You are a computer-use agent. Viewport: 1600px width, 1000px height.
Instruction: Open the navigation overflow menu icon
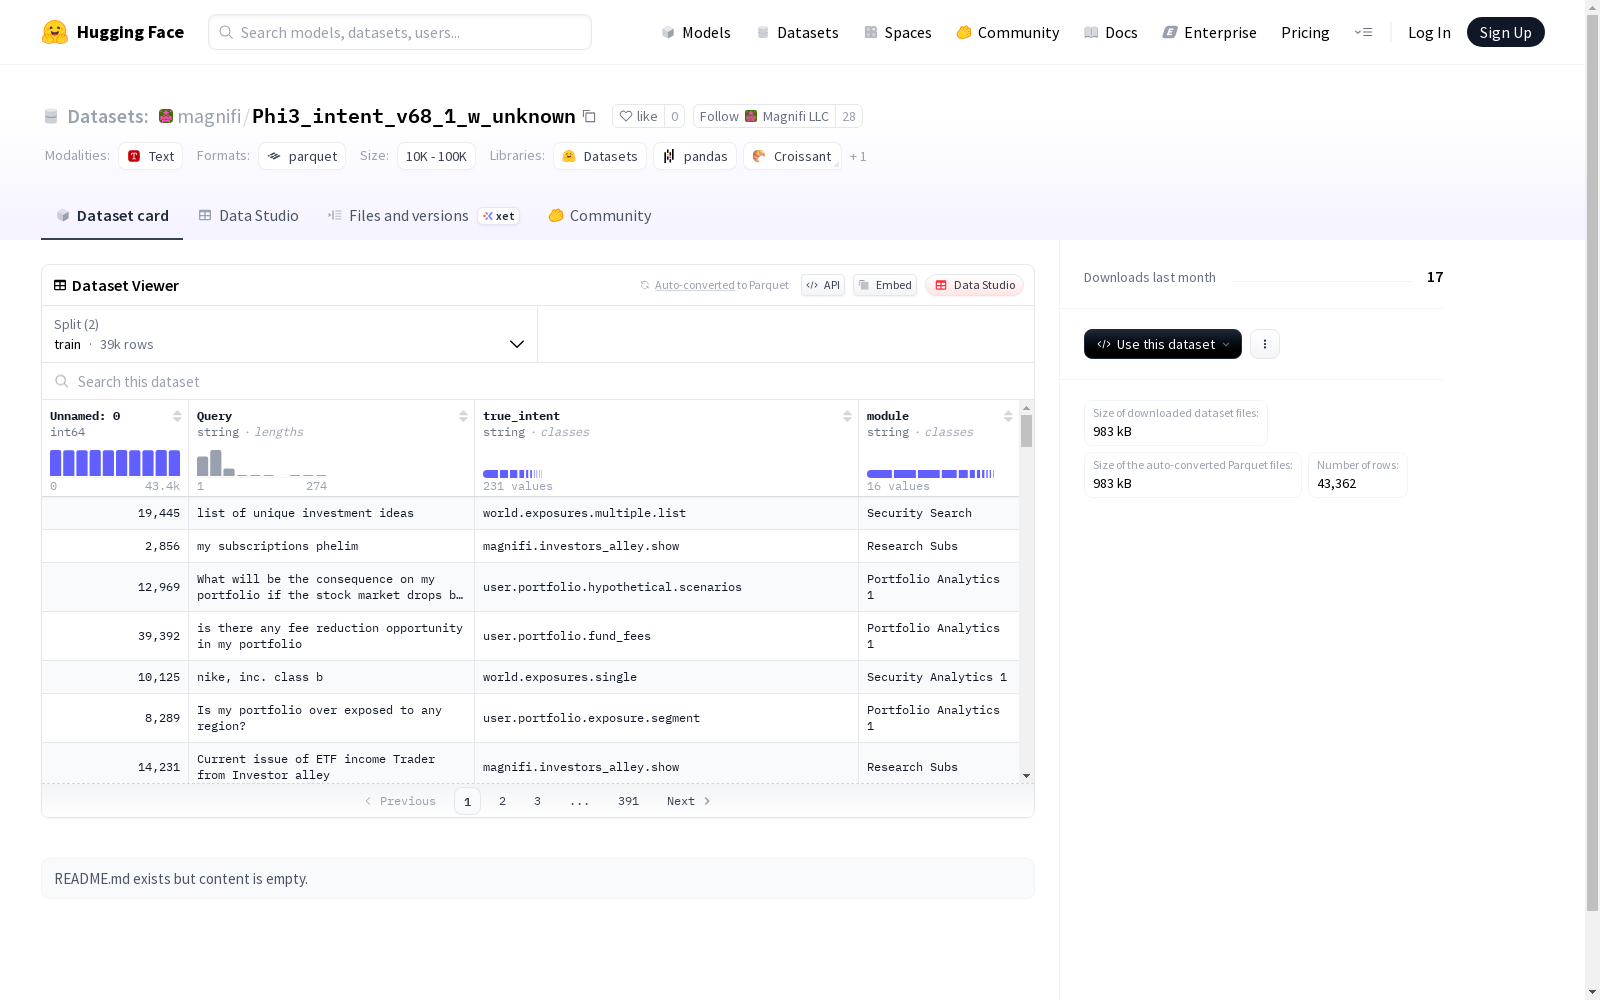click(1363, 32)
